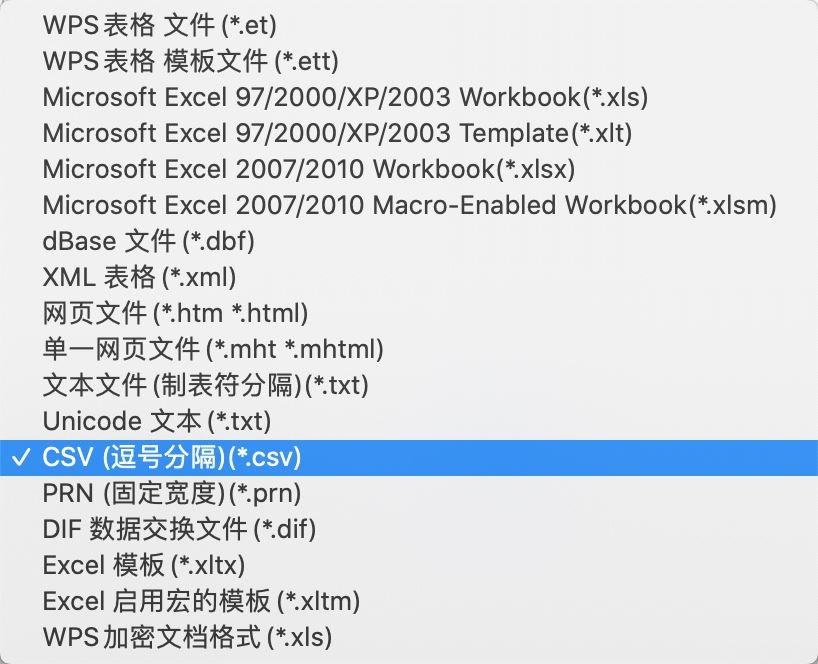Select Excel 2007/2010 Macro-Enabled Workbook (*.xlsm)

tap(409, 205)
